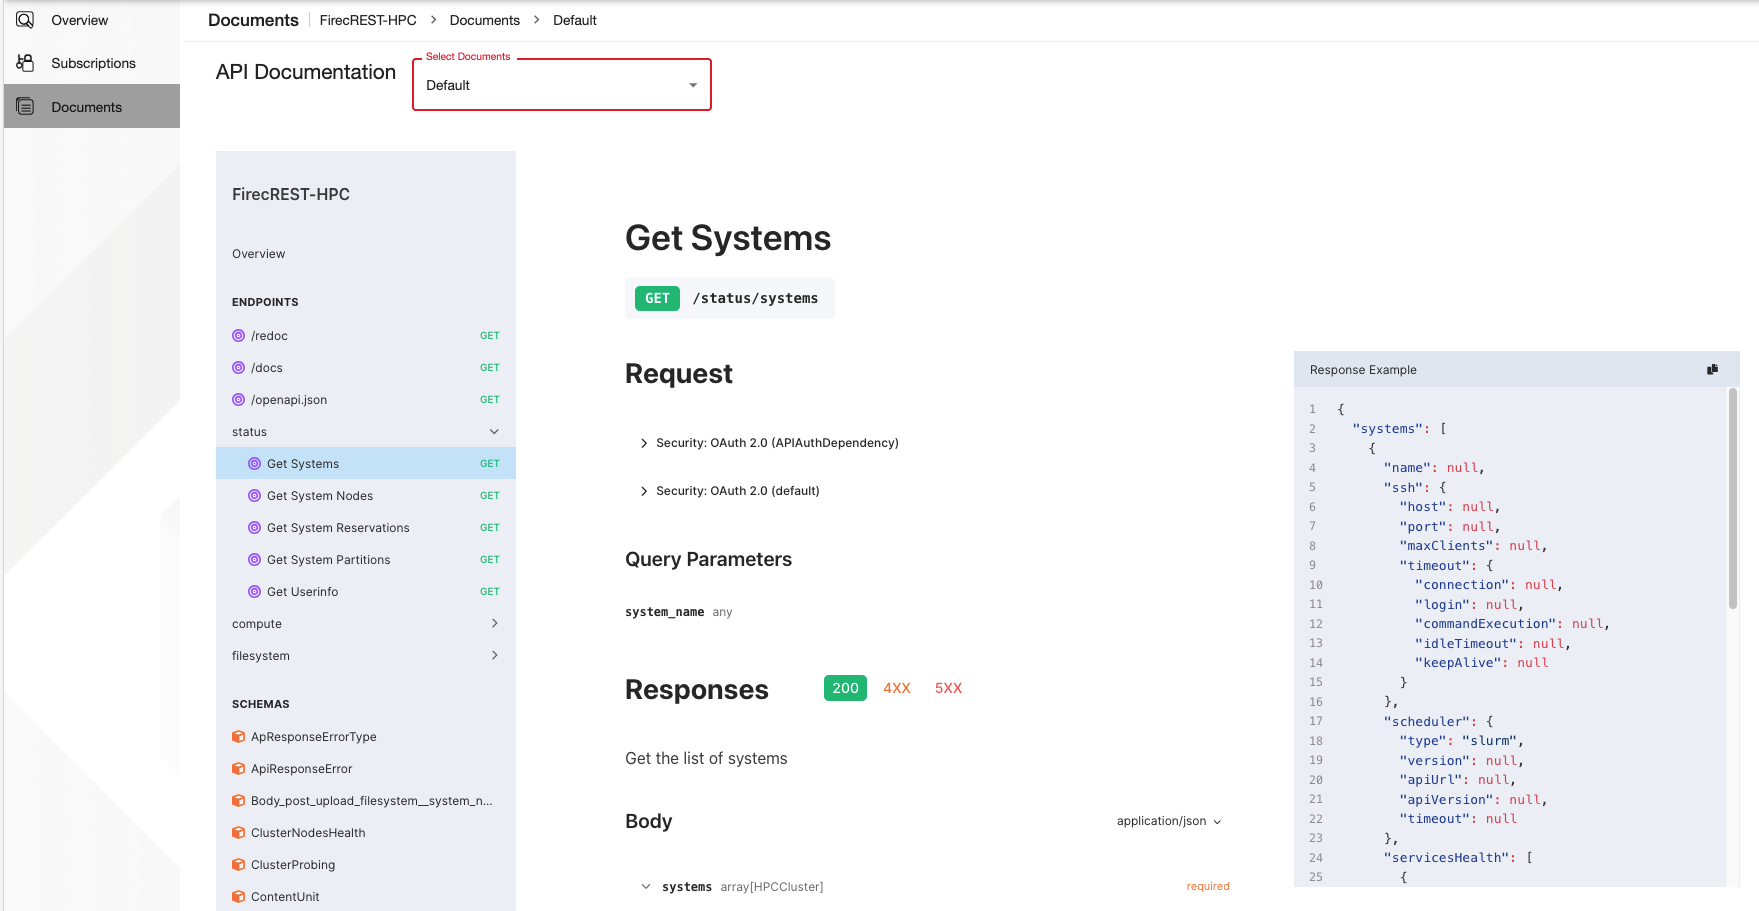Select Get System Nodes endpoint

pos(365,496)
